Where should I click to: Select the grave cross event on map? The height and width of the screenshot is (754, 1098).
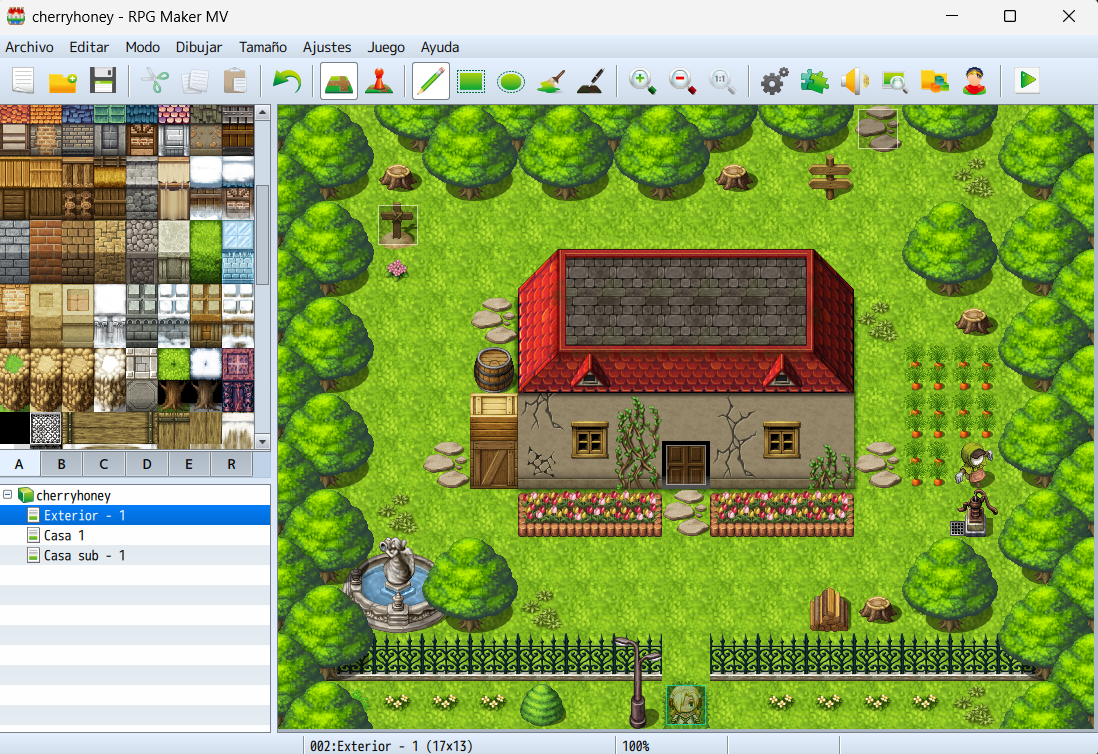(398, 225)
